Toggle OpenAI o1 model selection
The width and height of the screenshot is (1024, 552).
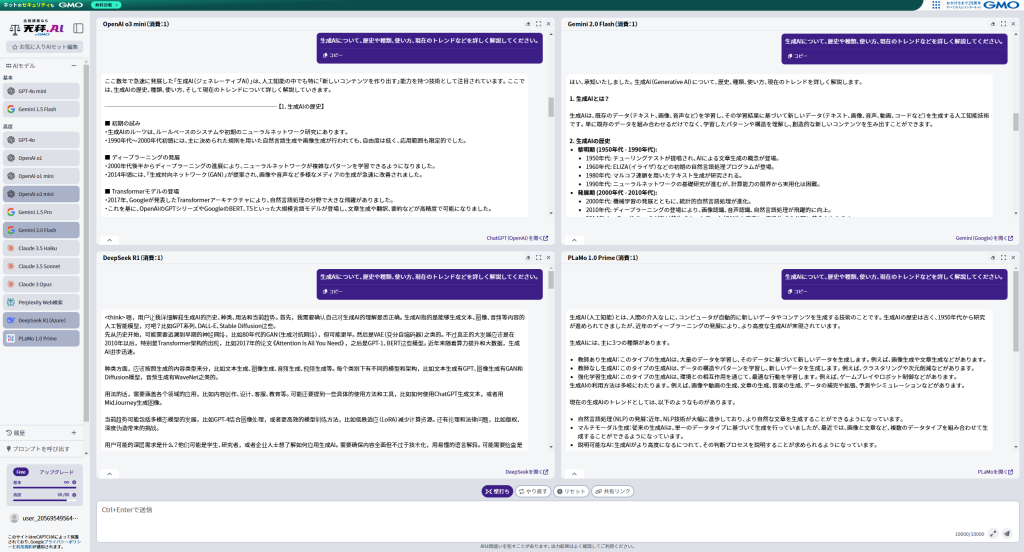(41, 158)
